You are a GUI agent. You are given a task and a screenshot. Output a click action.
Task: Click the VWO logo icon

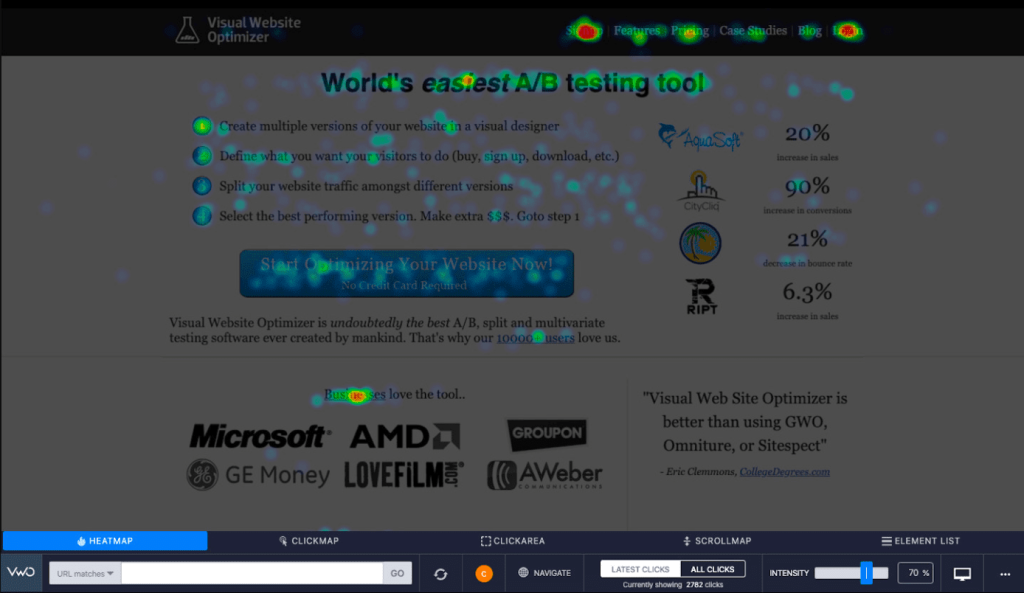[x=21, y=573]
